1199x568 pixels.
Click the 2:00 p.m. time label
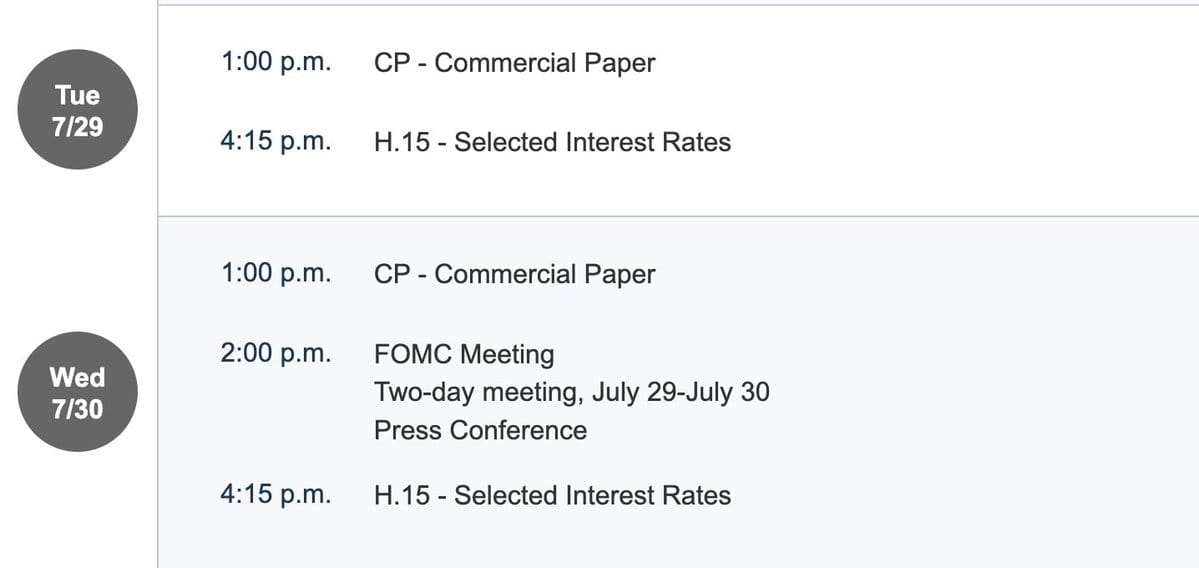point(276,354)
